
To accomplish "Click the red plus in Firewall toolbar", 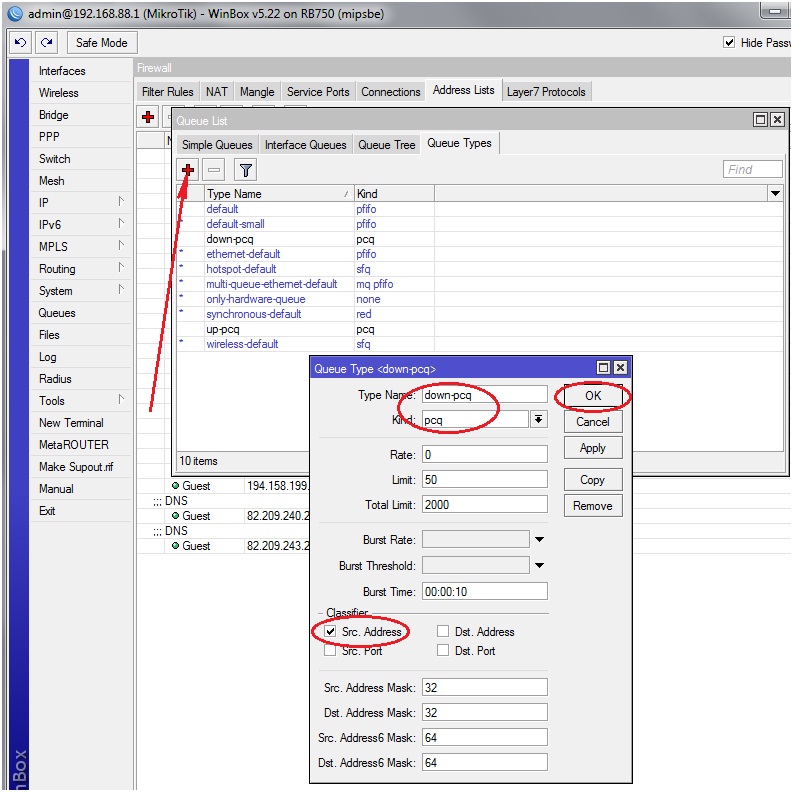I will click(148, 117).
